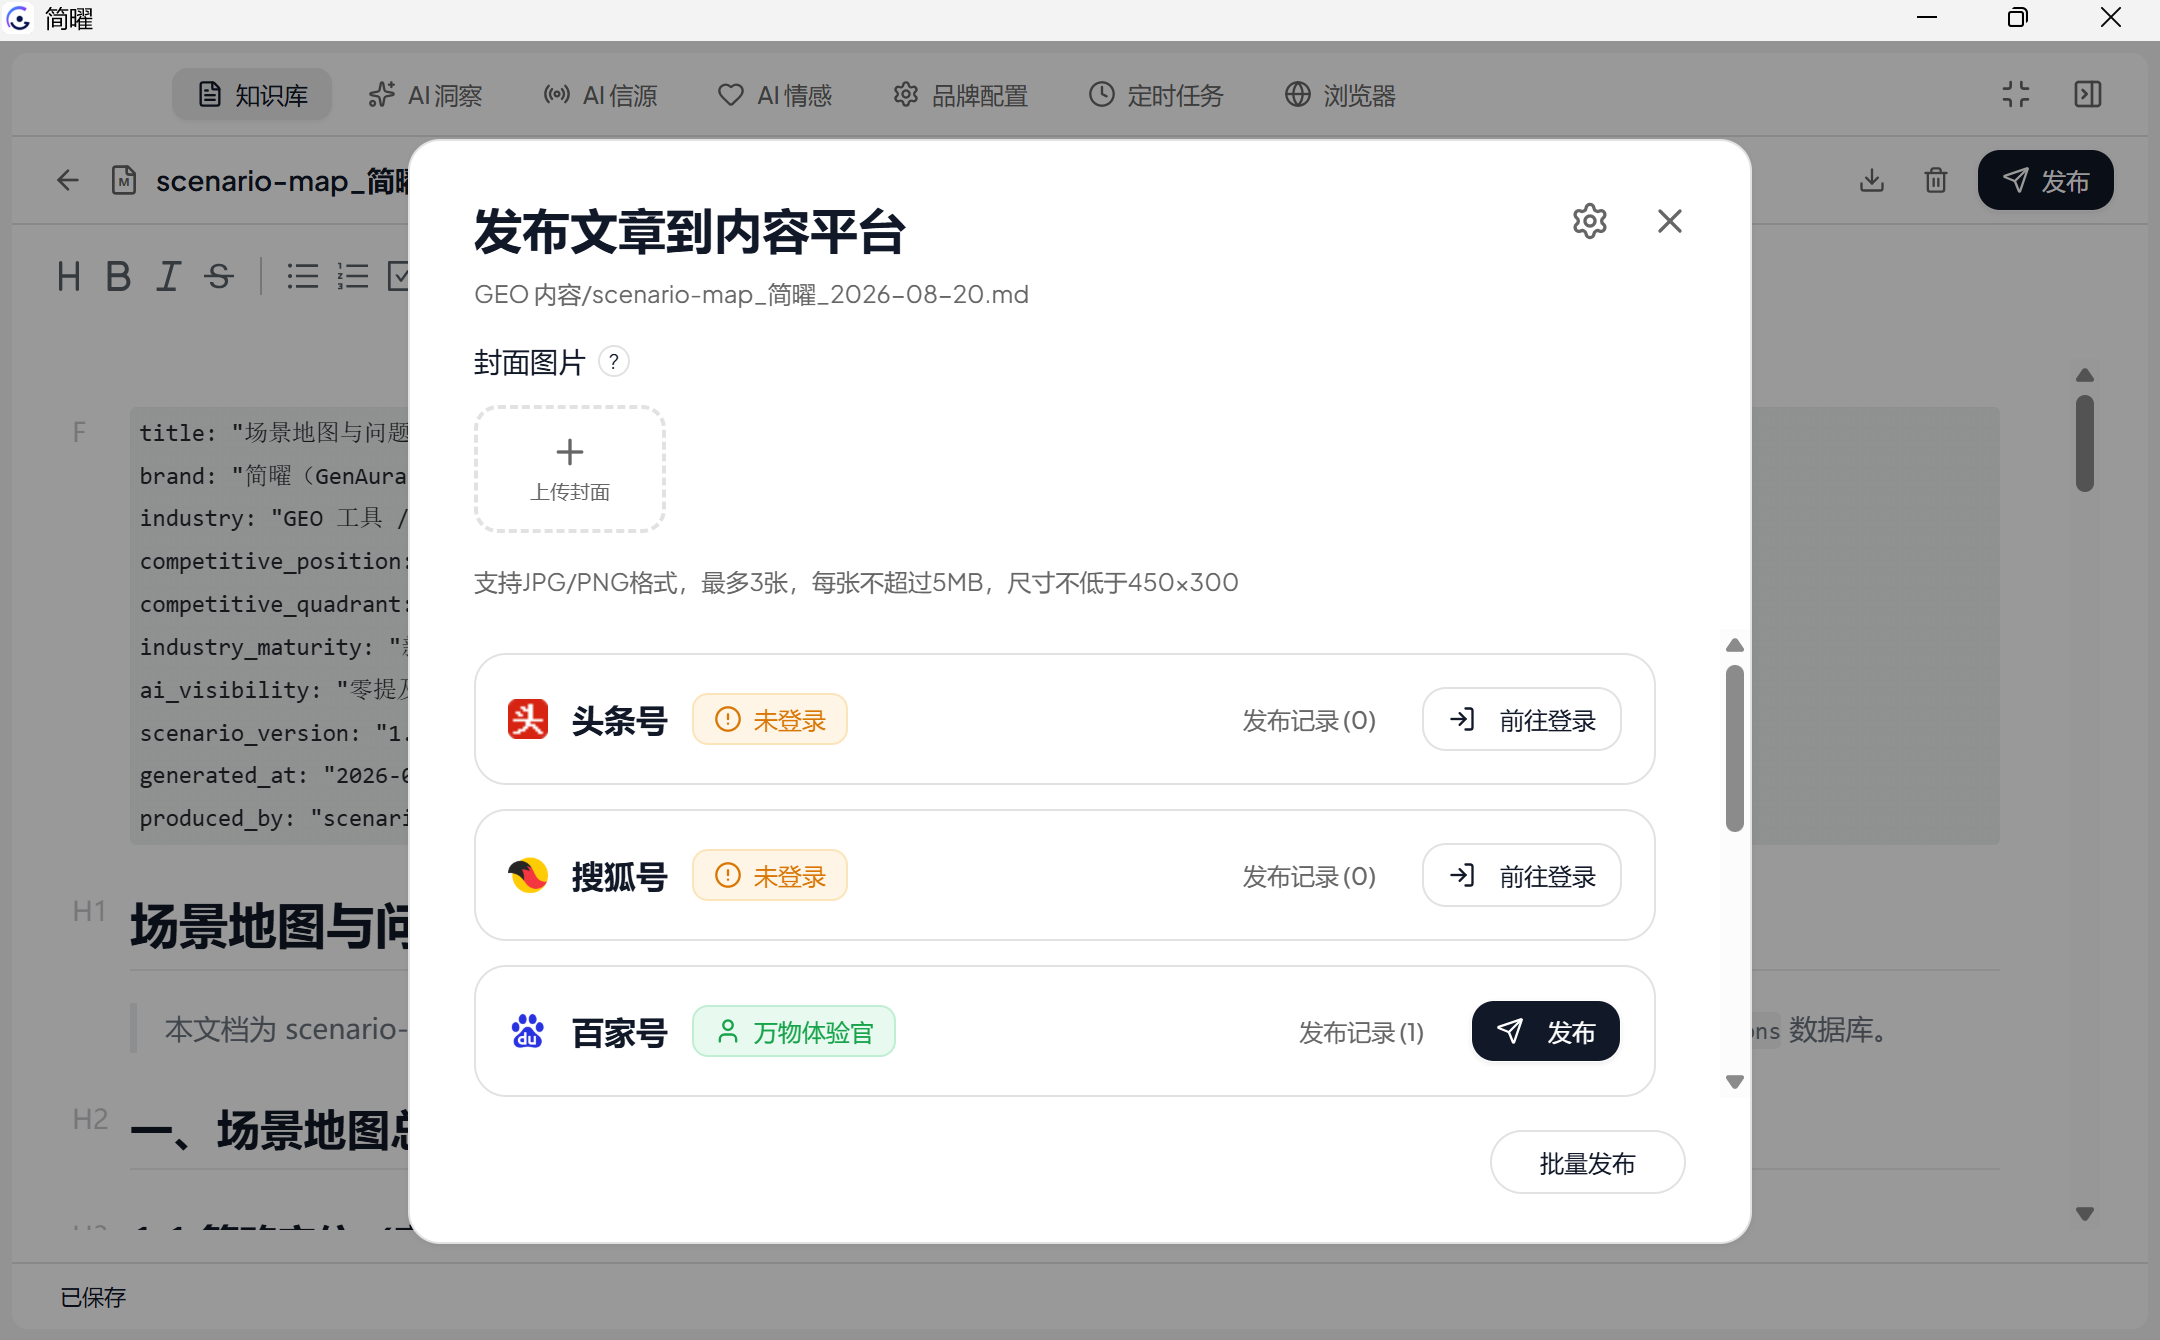Viewport: 2160px width, 1340px height.
Task: Publish the article to 百家号
Action: tap(1546, 1031)
